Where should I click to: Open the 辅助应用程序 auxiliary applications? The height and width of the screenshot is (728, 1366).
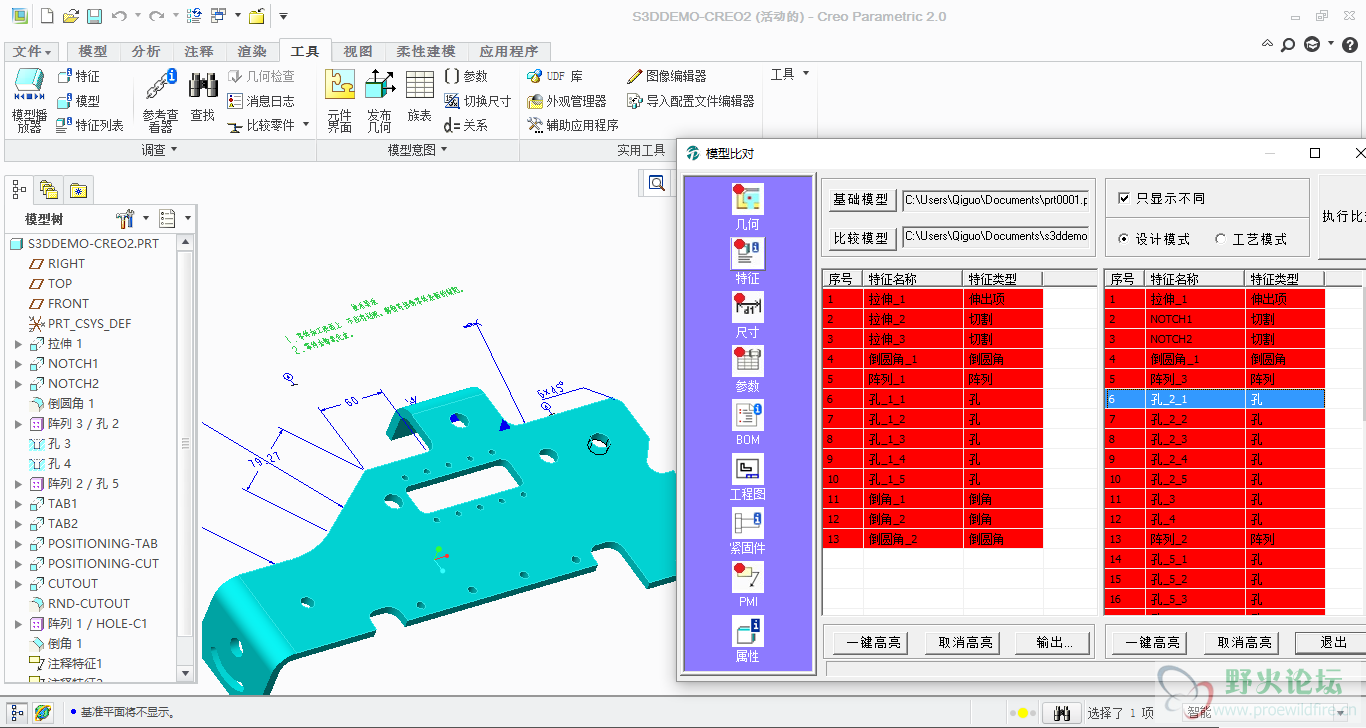click(x=573, y=125)
